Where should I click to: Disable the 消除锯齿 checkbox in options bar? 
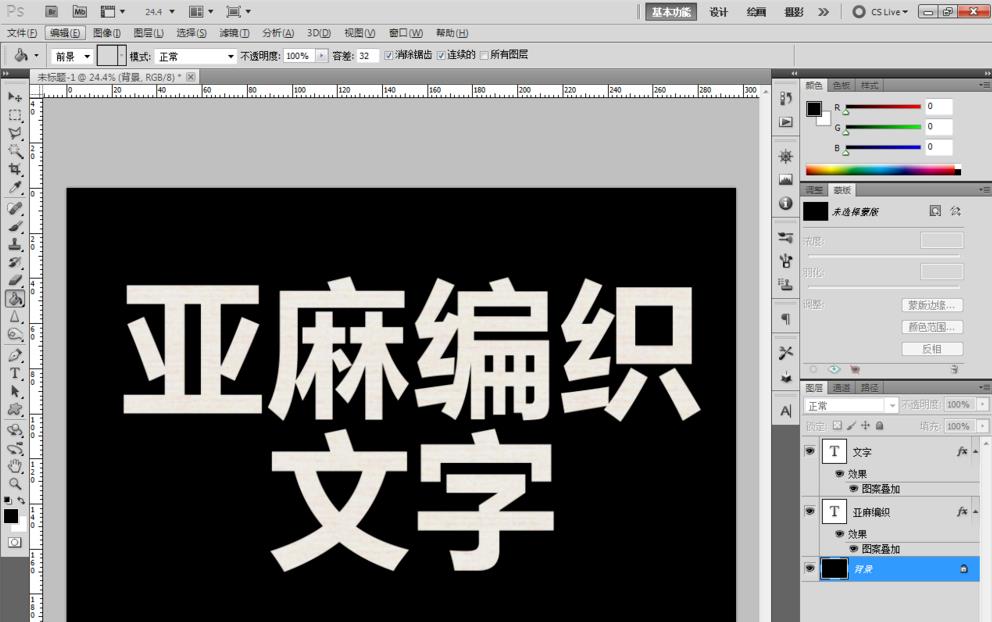[388, 56]
